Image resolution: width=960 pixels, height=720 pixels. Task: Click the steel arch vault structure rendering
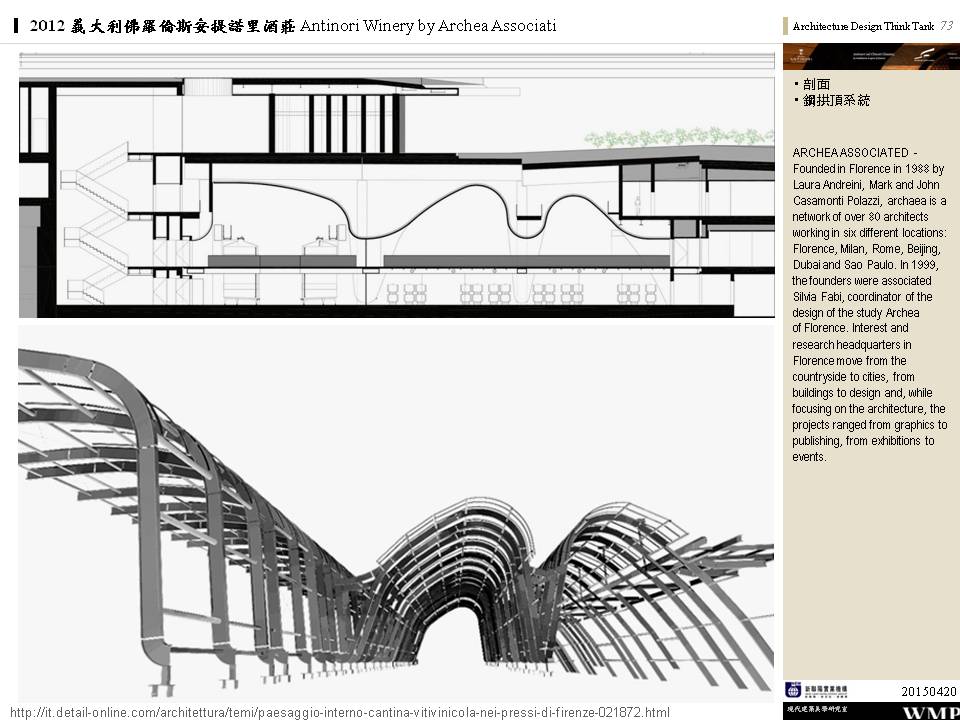coord(396,510)
